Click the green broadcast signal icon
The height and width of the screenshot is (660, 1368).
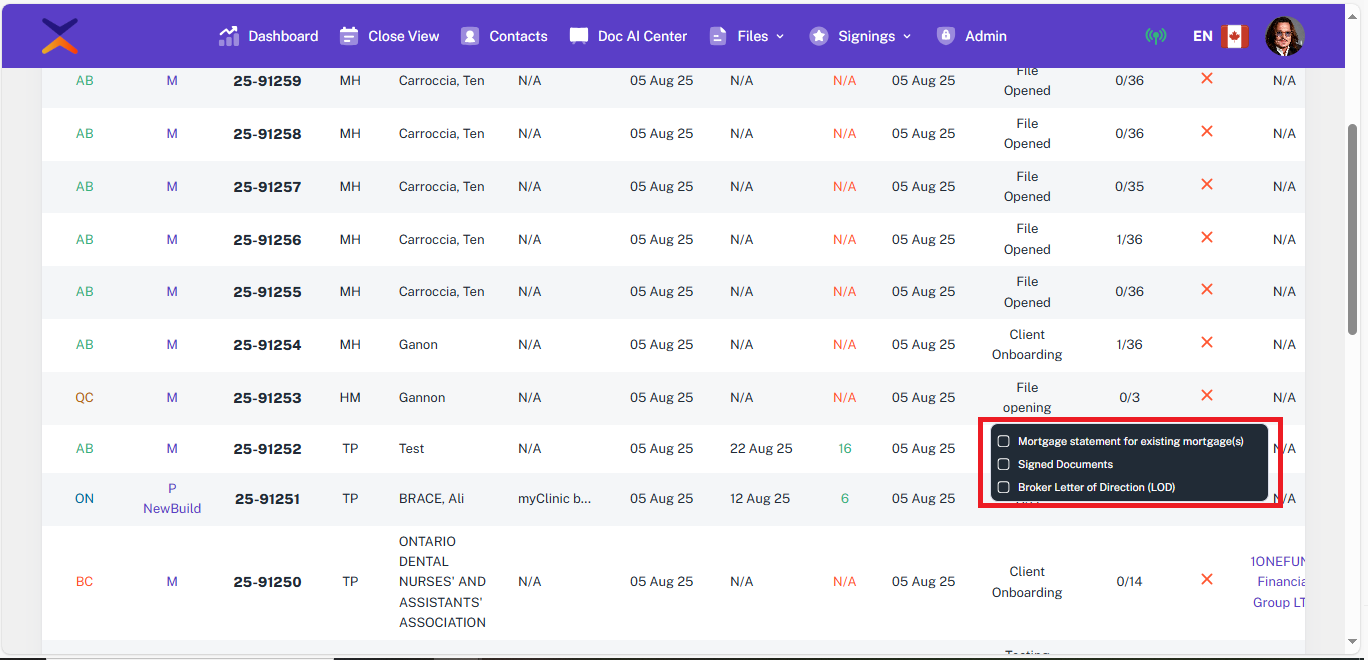point(1155,36)
